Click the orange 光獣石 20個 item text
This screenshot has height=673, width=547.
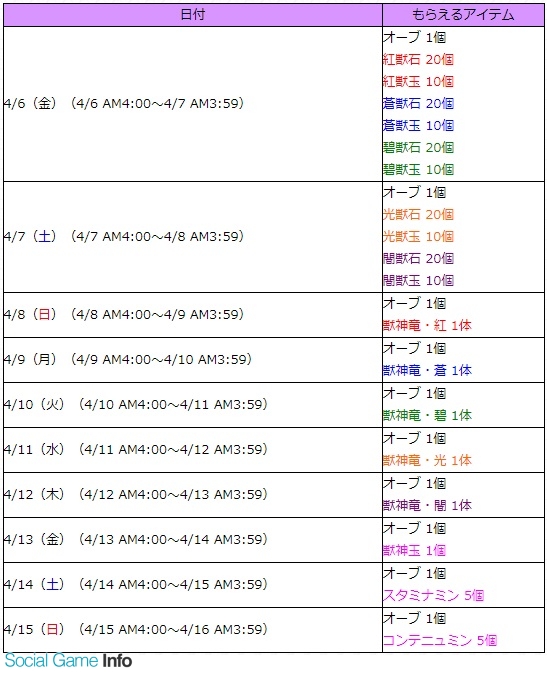pos(418,214)
